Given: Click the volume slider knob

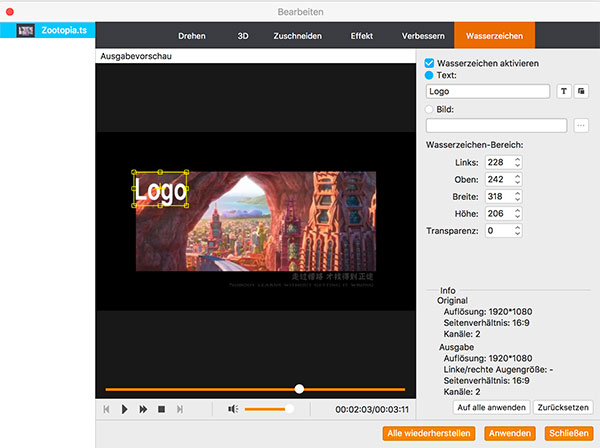Looking at the screenshot, I should pos(290,409).
